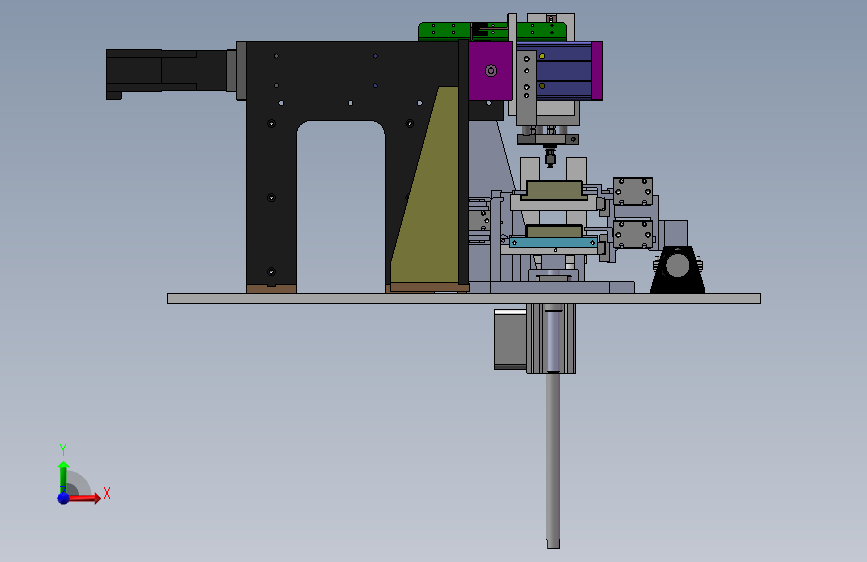Select the upper gray four-screw block
Screen dimensions: 867x562
(633, 191)
